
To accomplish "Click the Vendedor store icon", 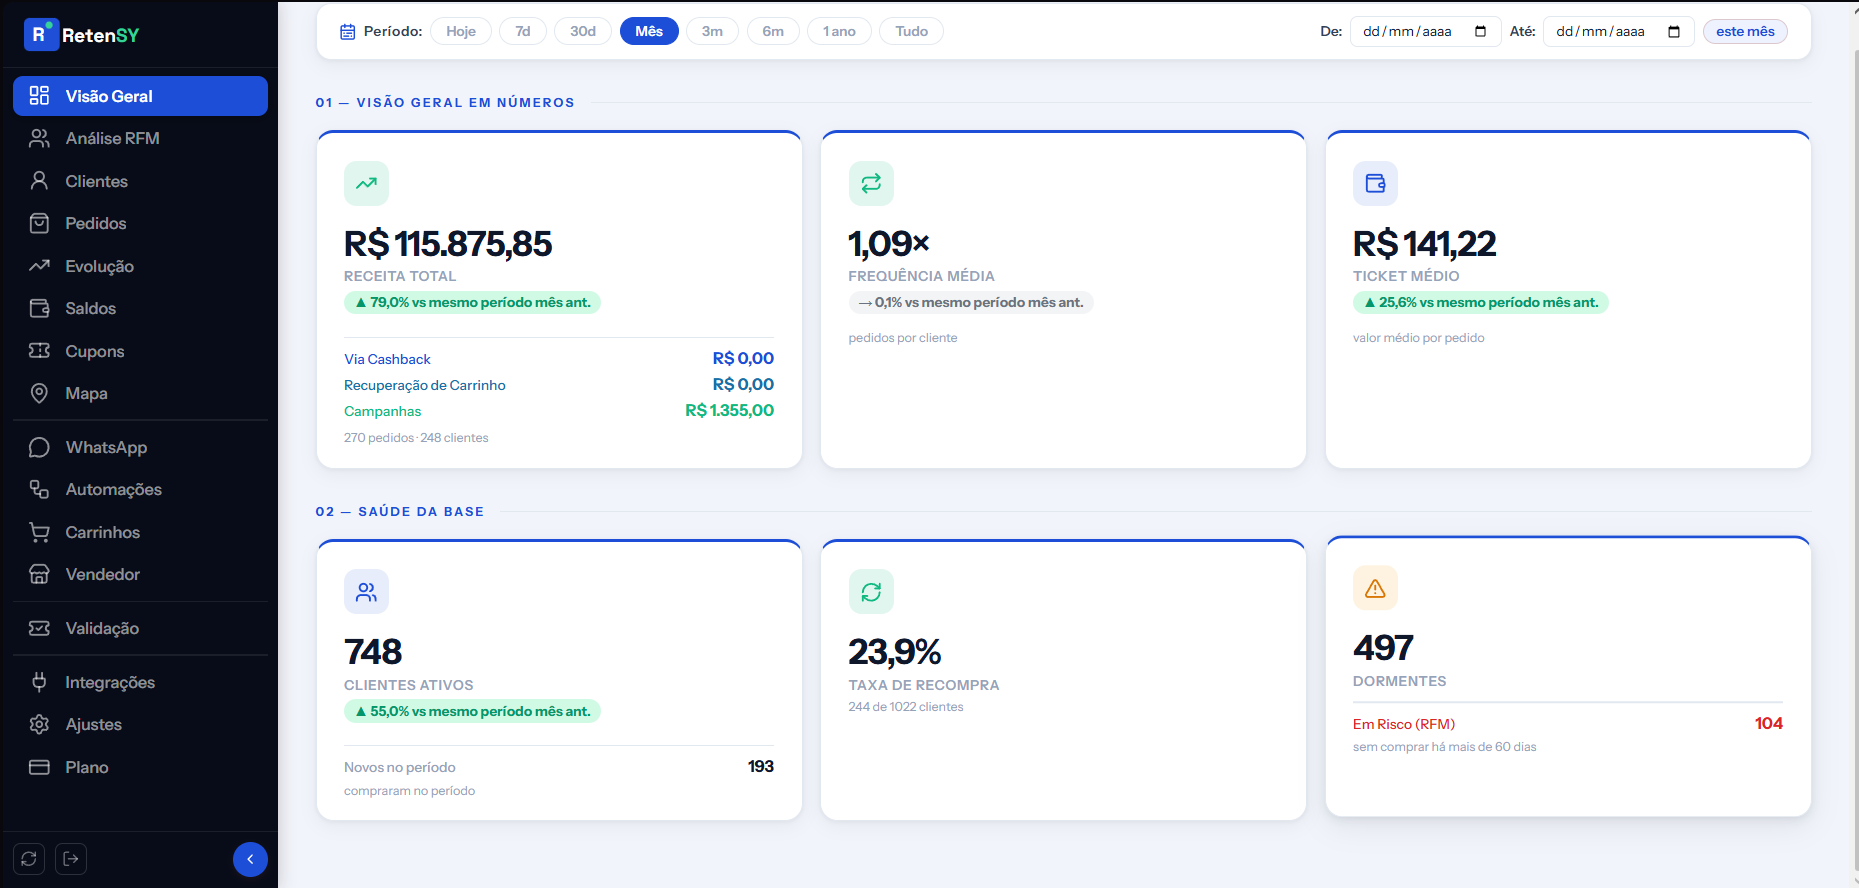I will click(x=39, y=574).
